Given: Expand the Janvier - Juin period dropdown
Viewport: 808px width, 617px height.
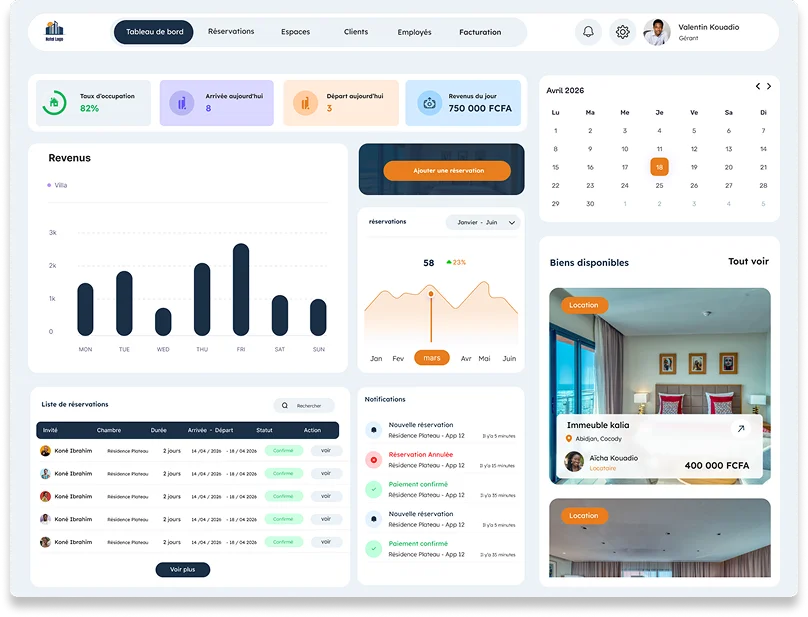Looking at the screenshot, I should [483, 222].
